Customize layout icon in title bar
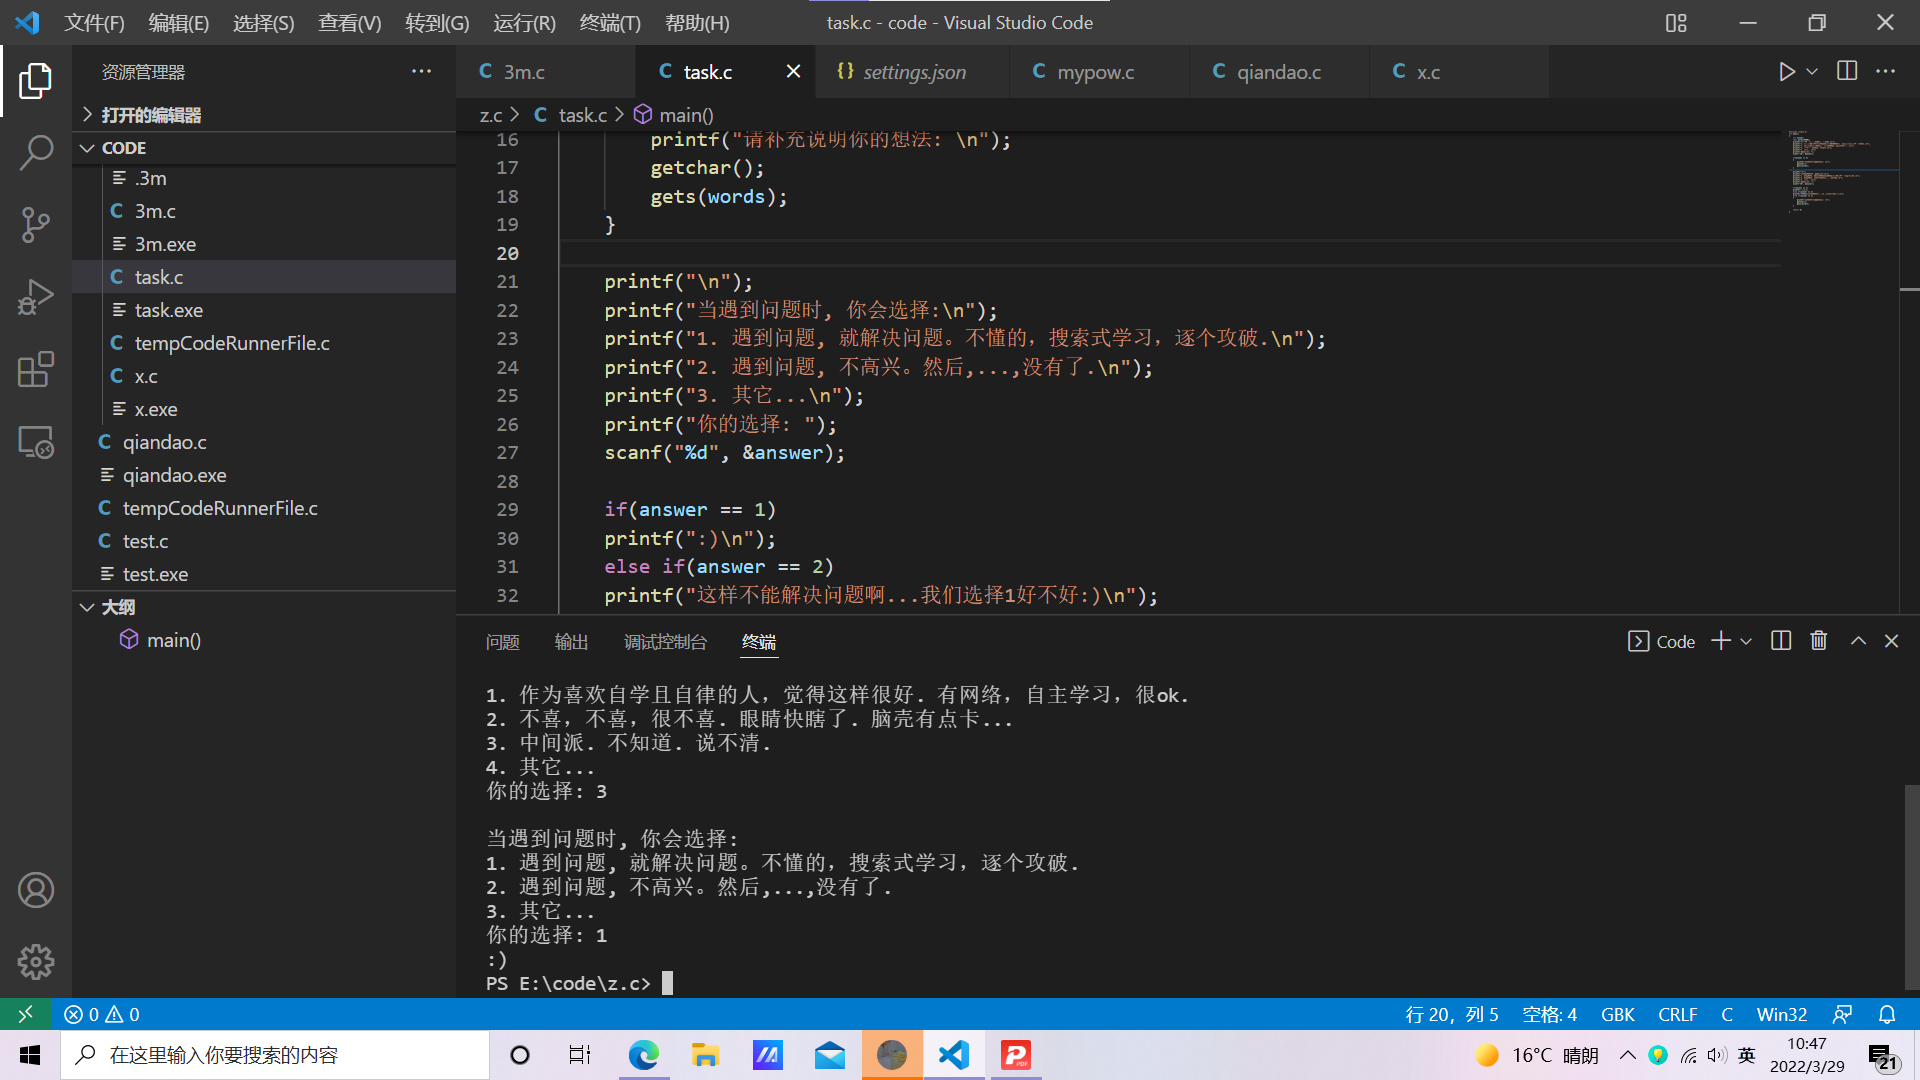 point(1677,22)
